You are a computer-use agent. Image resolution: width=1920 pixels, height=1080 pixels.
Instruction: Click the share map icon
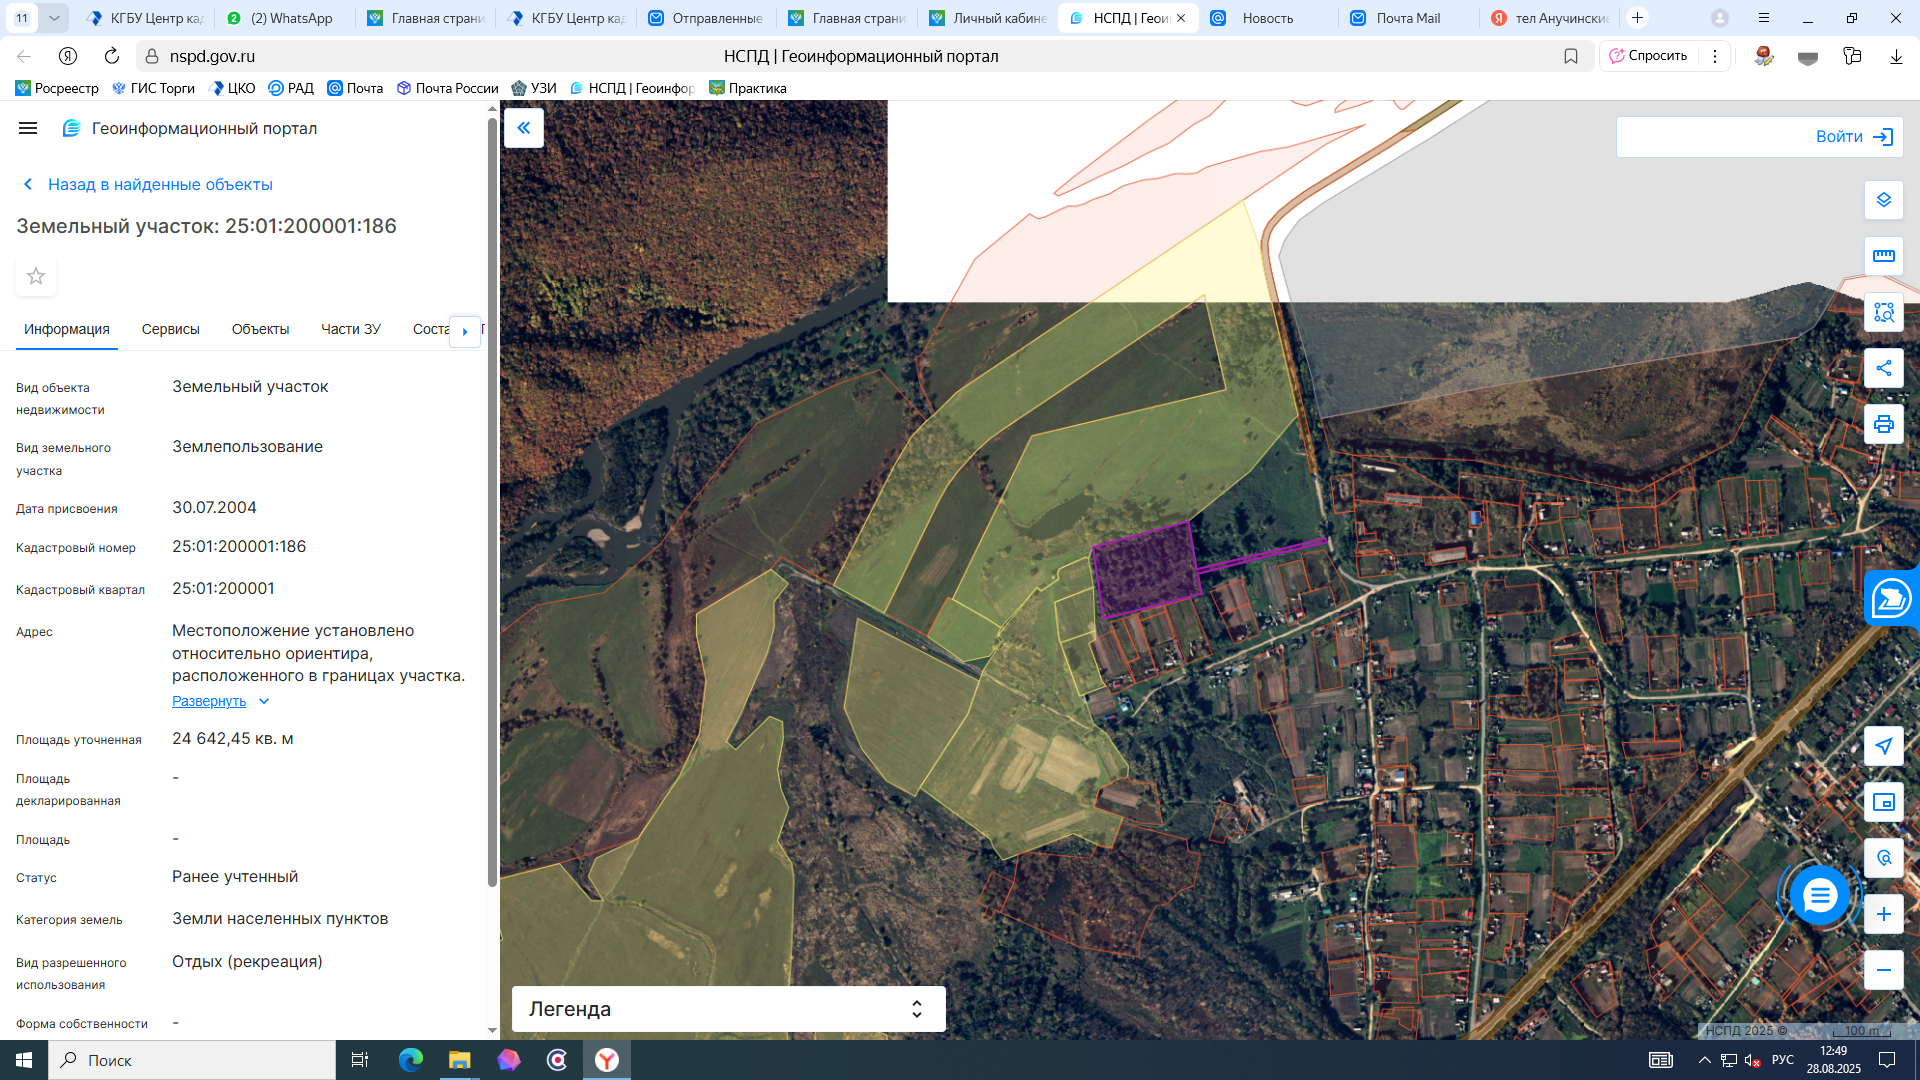pos(1883,368)
